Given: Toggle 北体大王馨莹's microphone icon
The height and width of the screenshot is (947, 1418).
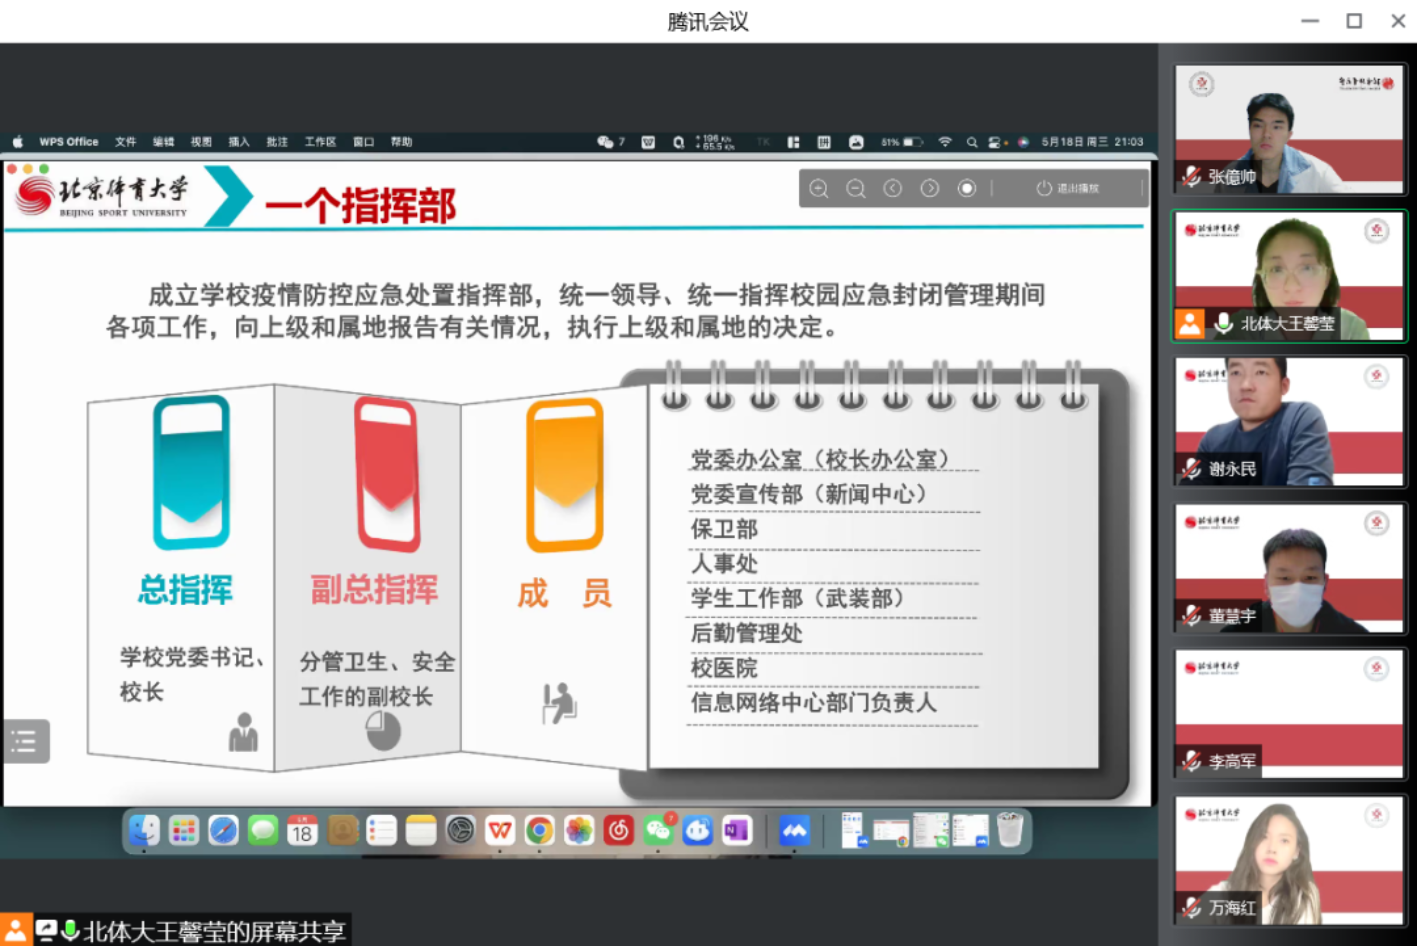Looking at the screenshot, I should click(1223, 323).
